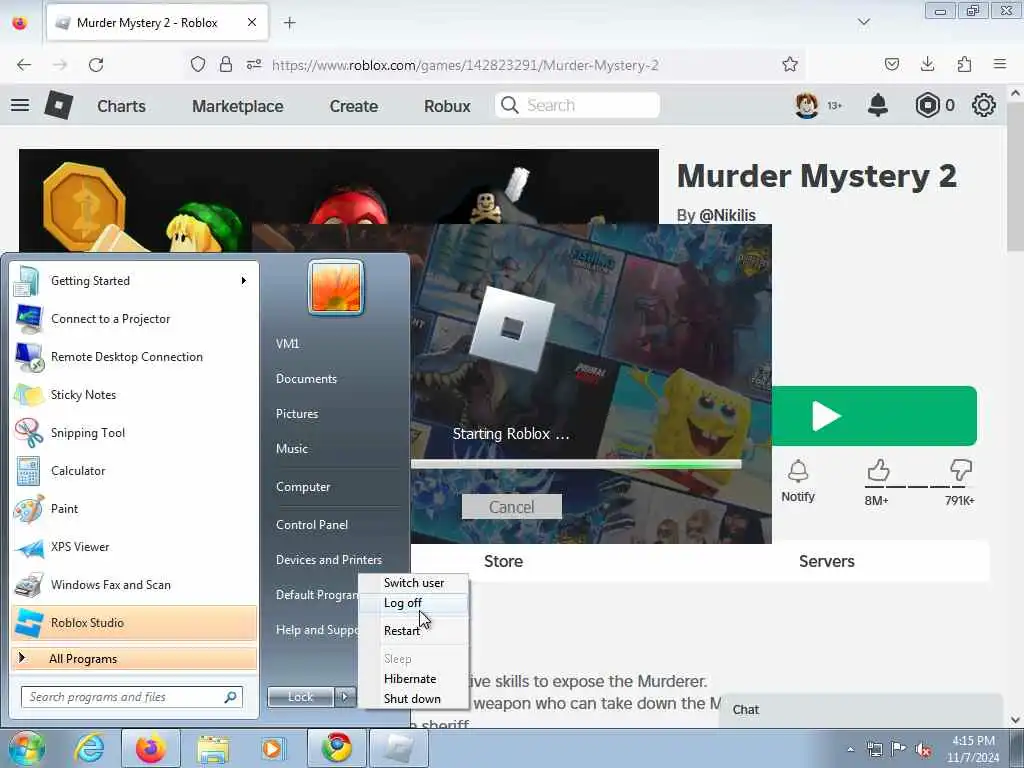This screenshot has width=1024, height=768.
Task: Reload the Roblox page
Action: [x=96, y=65]
